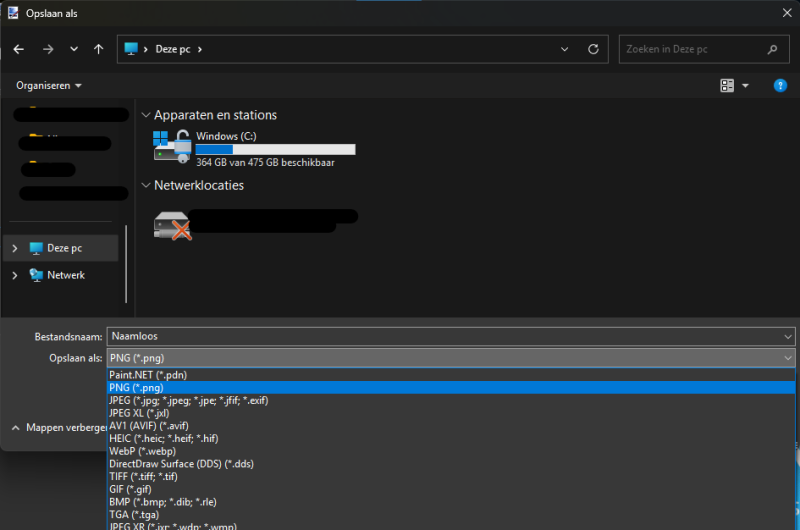
Task: Close the 'Opslaan als' dialog
Action: coord(787,13)
